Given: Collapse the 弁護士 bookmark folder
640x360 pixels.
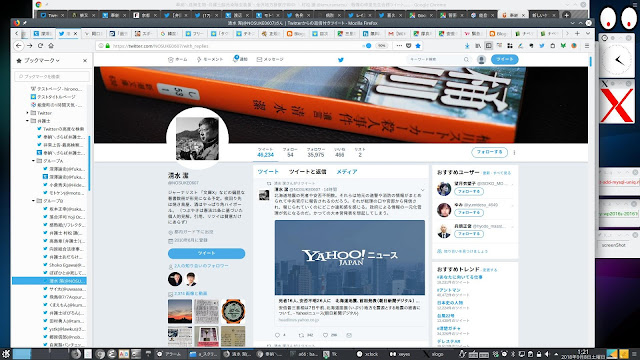Looking at the screenshot, I should pyautogui.click(x=27, y=121).
